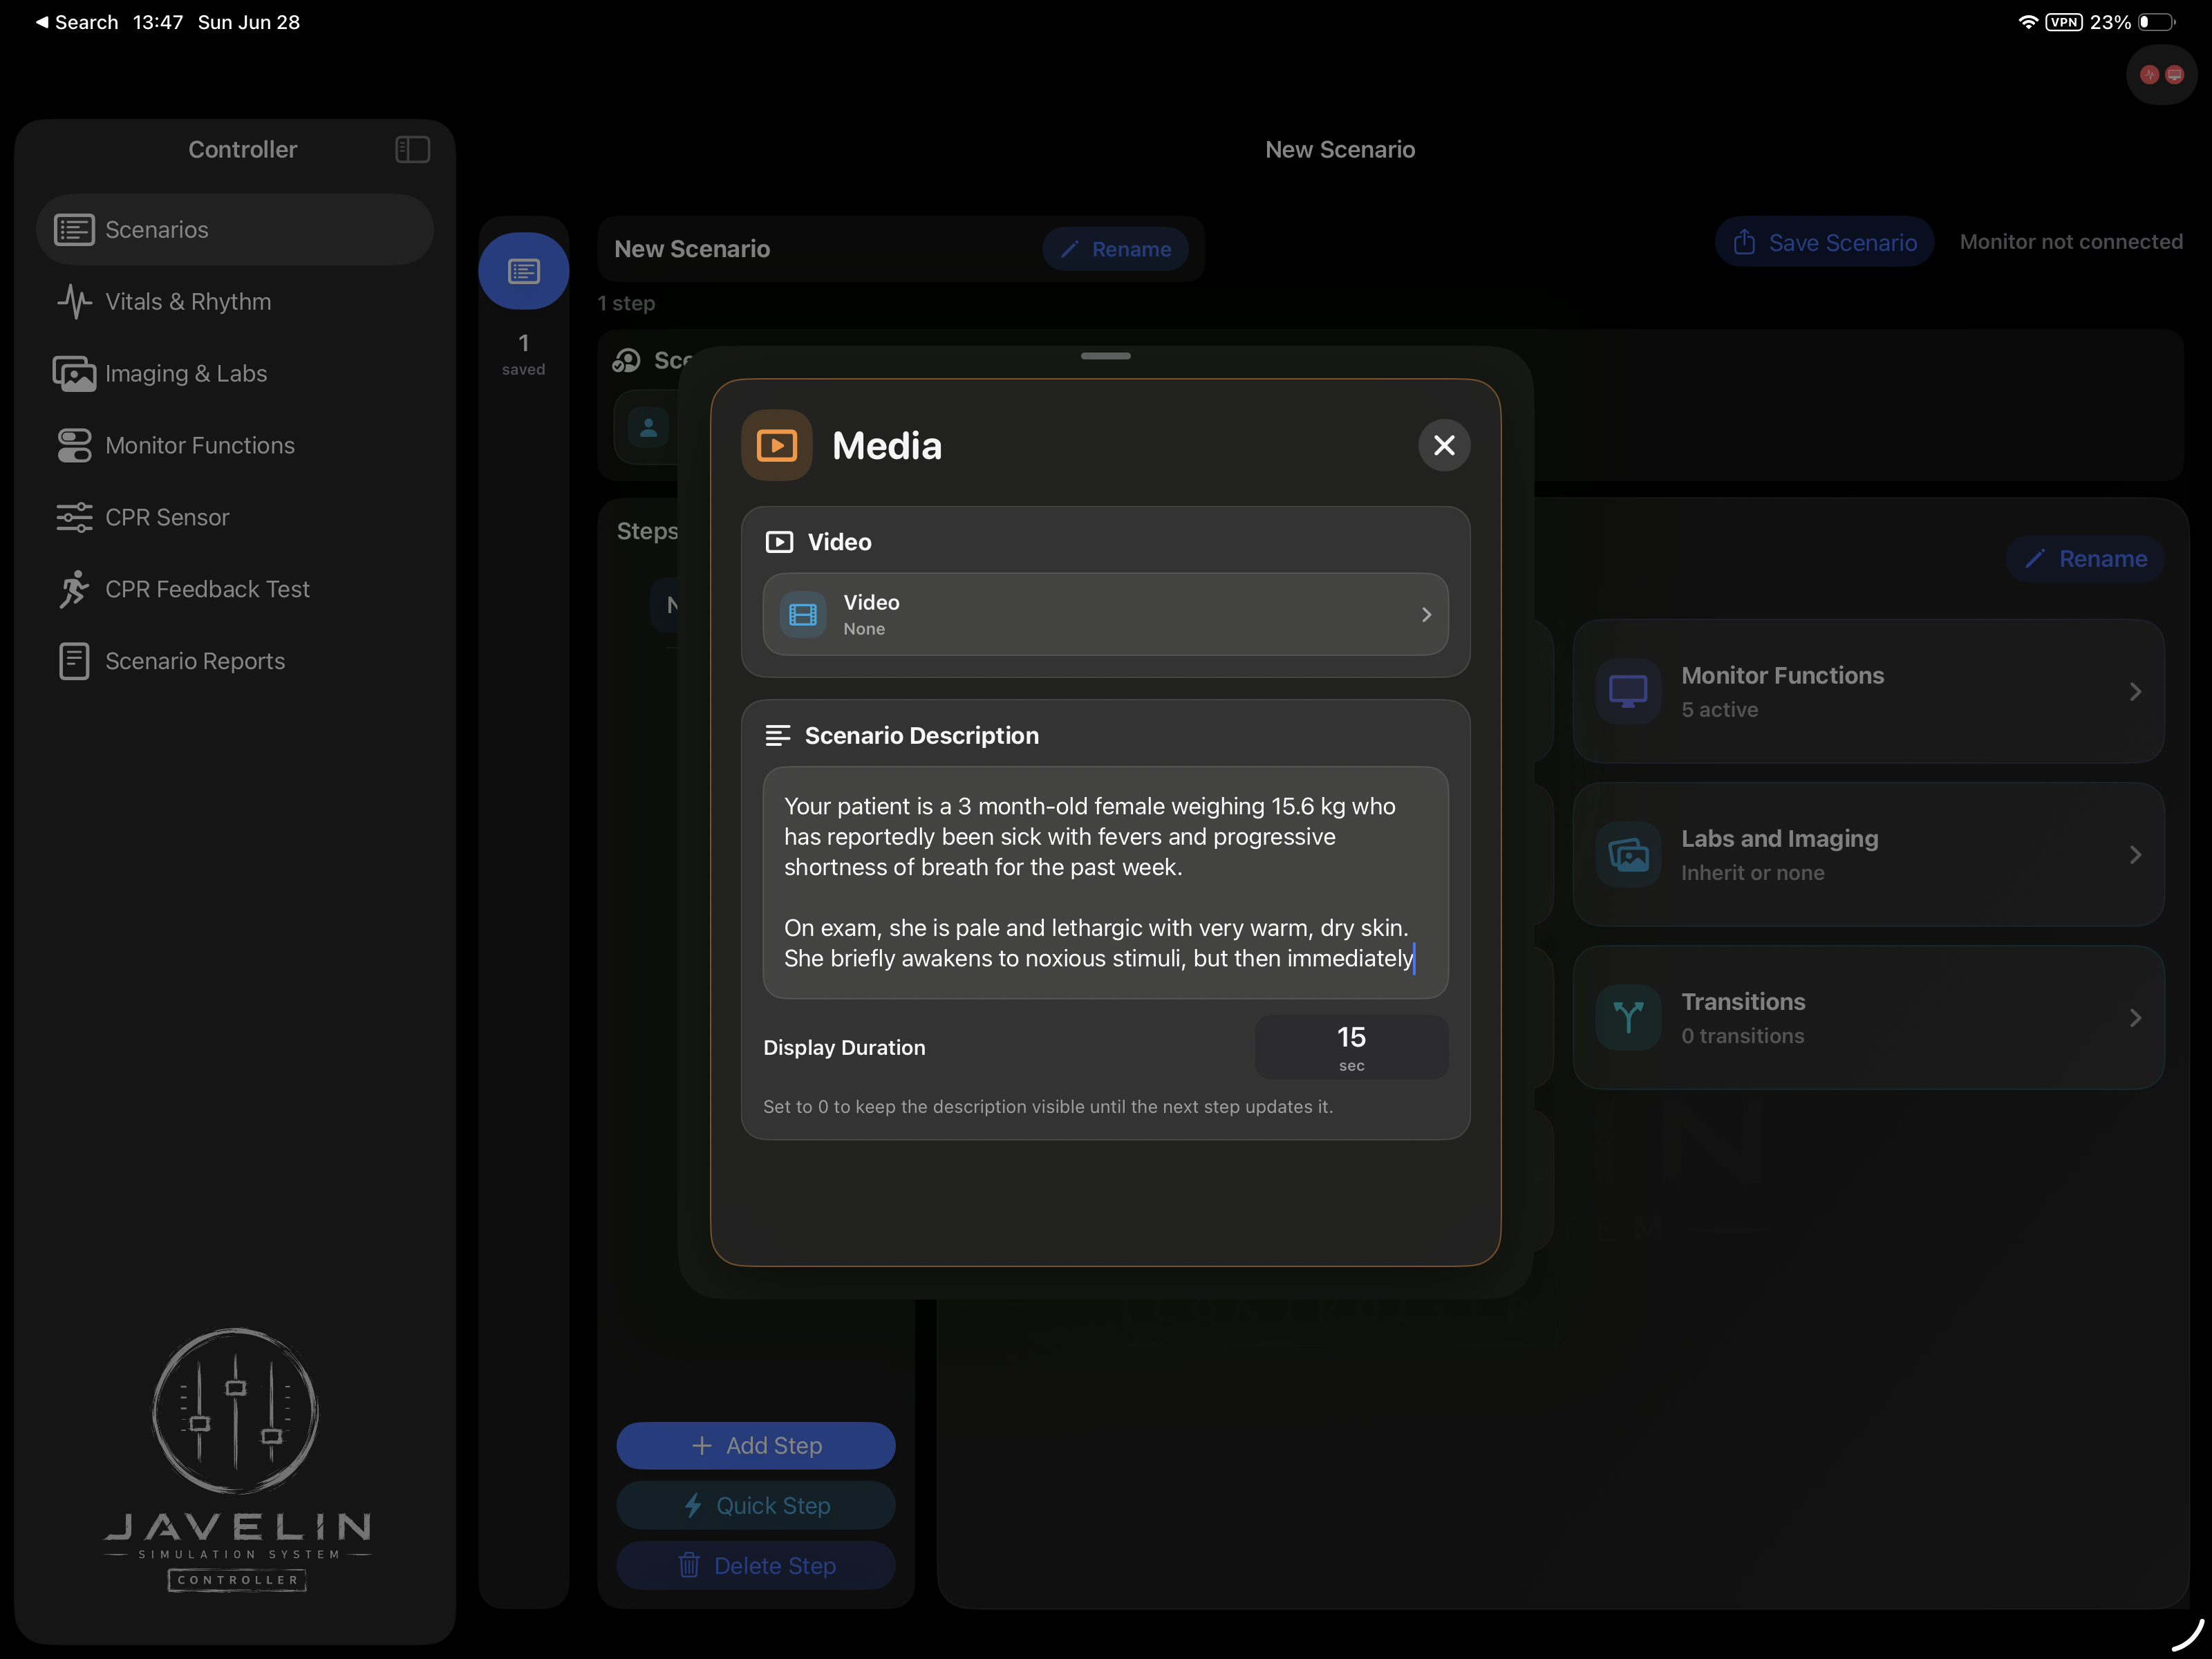Image resolution: width=2212 pixels, height=1659 pixels.
Task: Click Quick Step button
Action: point(756,1505)
